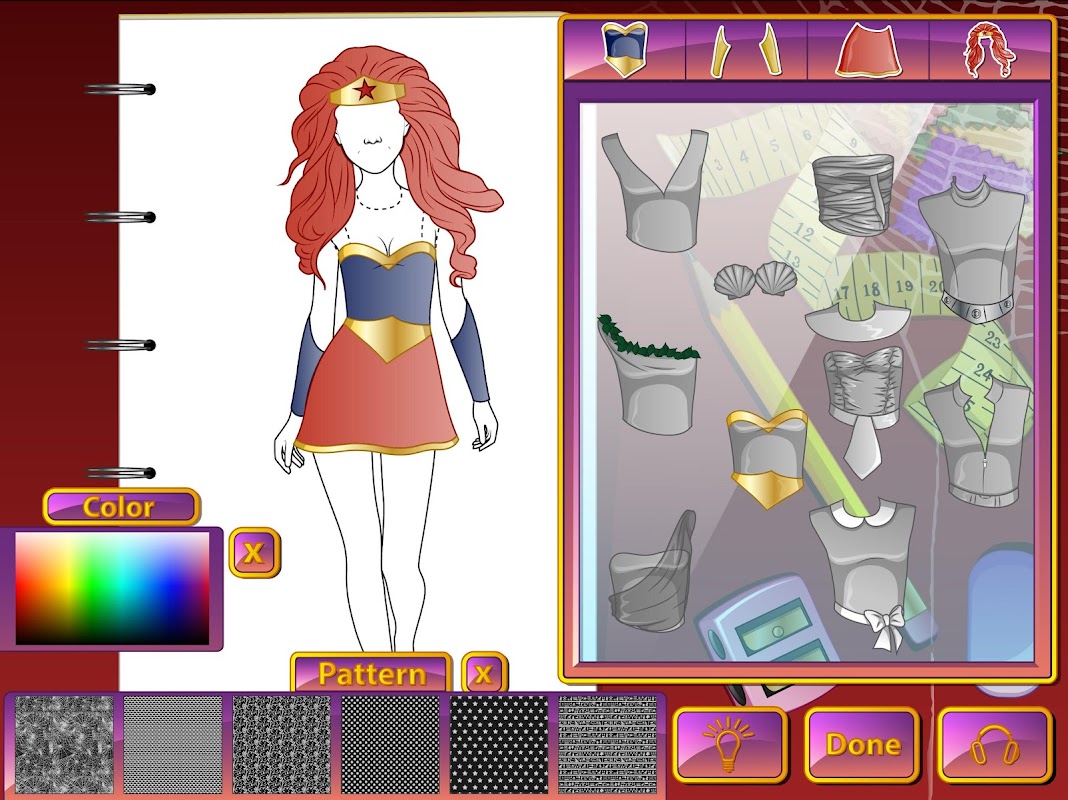Apply the small dotted pattern swatch

[x=390, y=744]
